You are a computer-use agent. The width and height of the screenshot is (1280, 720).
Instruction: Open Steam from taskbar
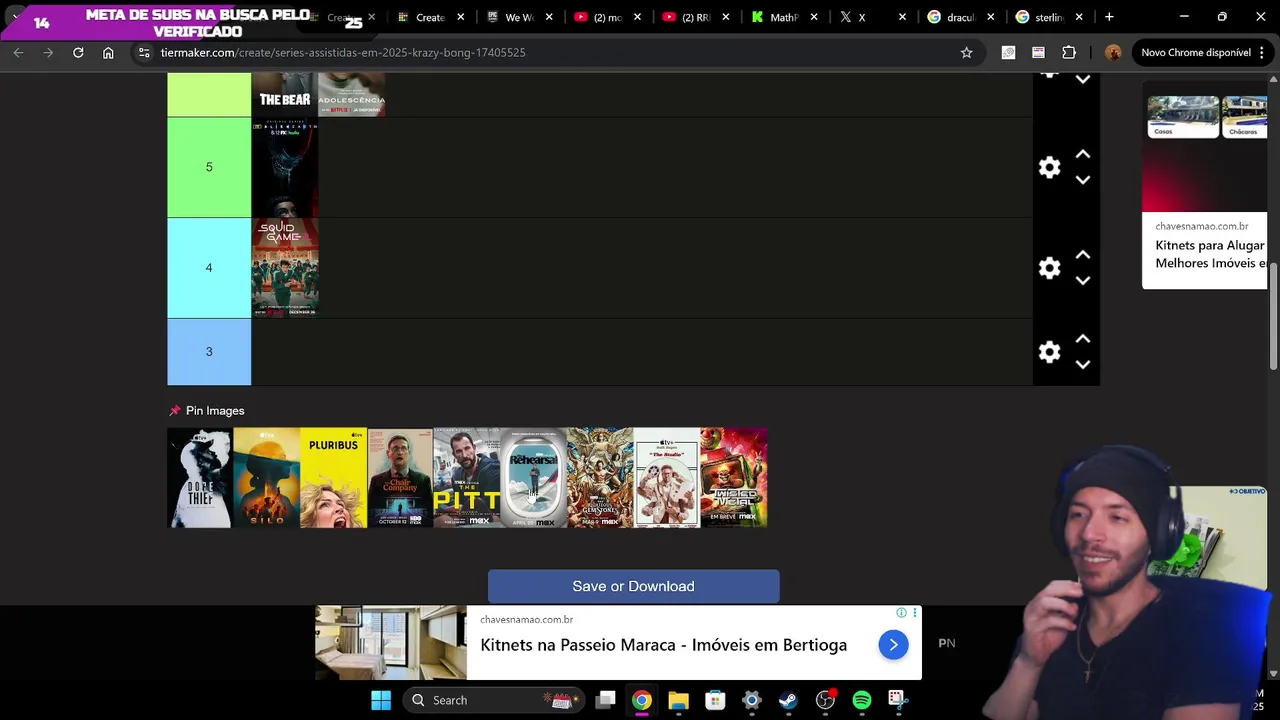(x=788, y=700)
